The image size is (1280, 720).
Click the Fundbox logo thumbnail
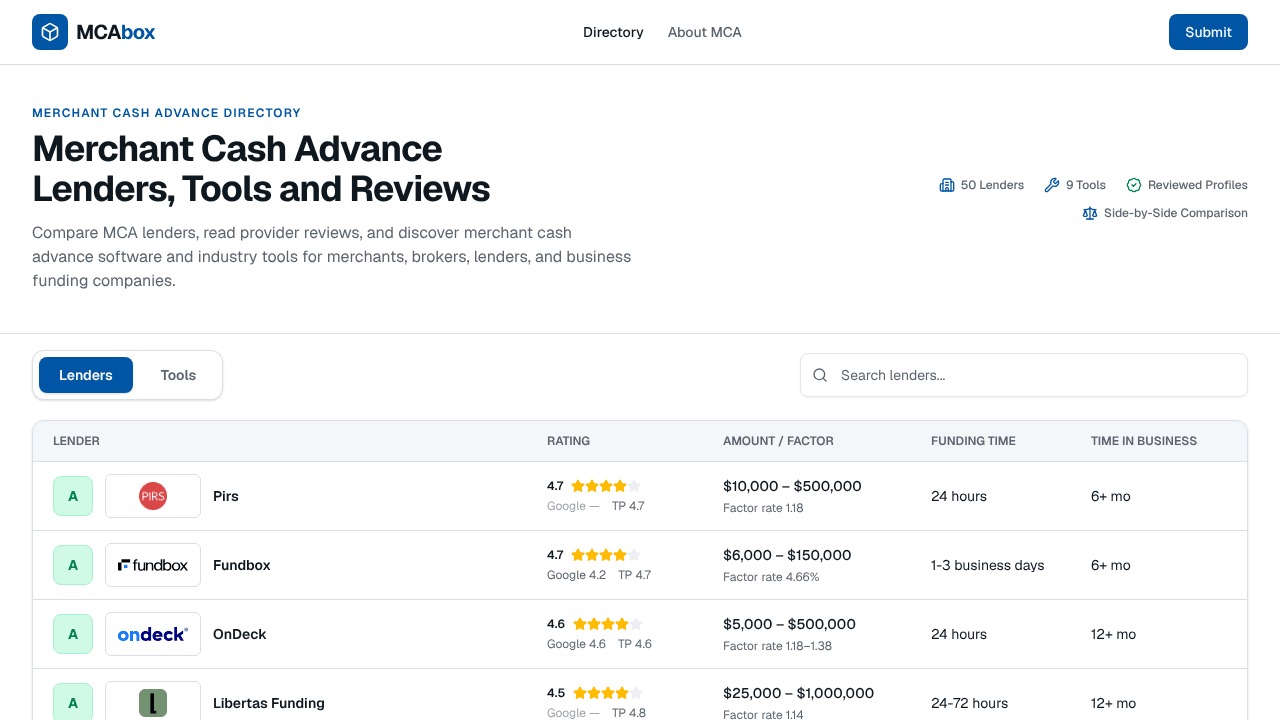pyautogui.click(x=153, y=565)
